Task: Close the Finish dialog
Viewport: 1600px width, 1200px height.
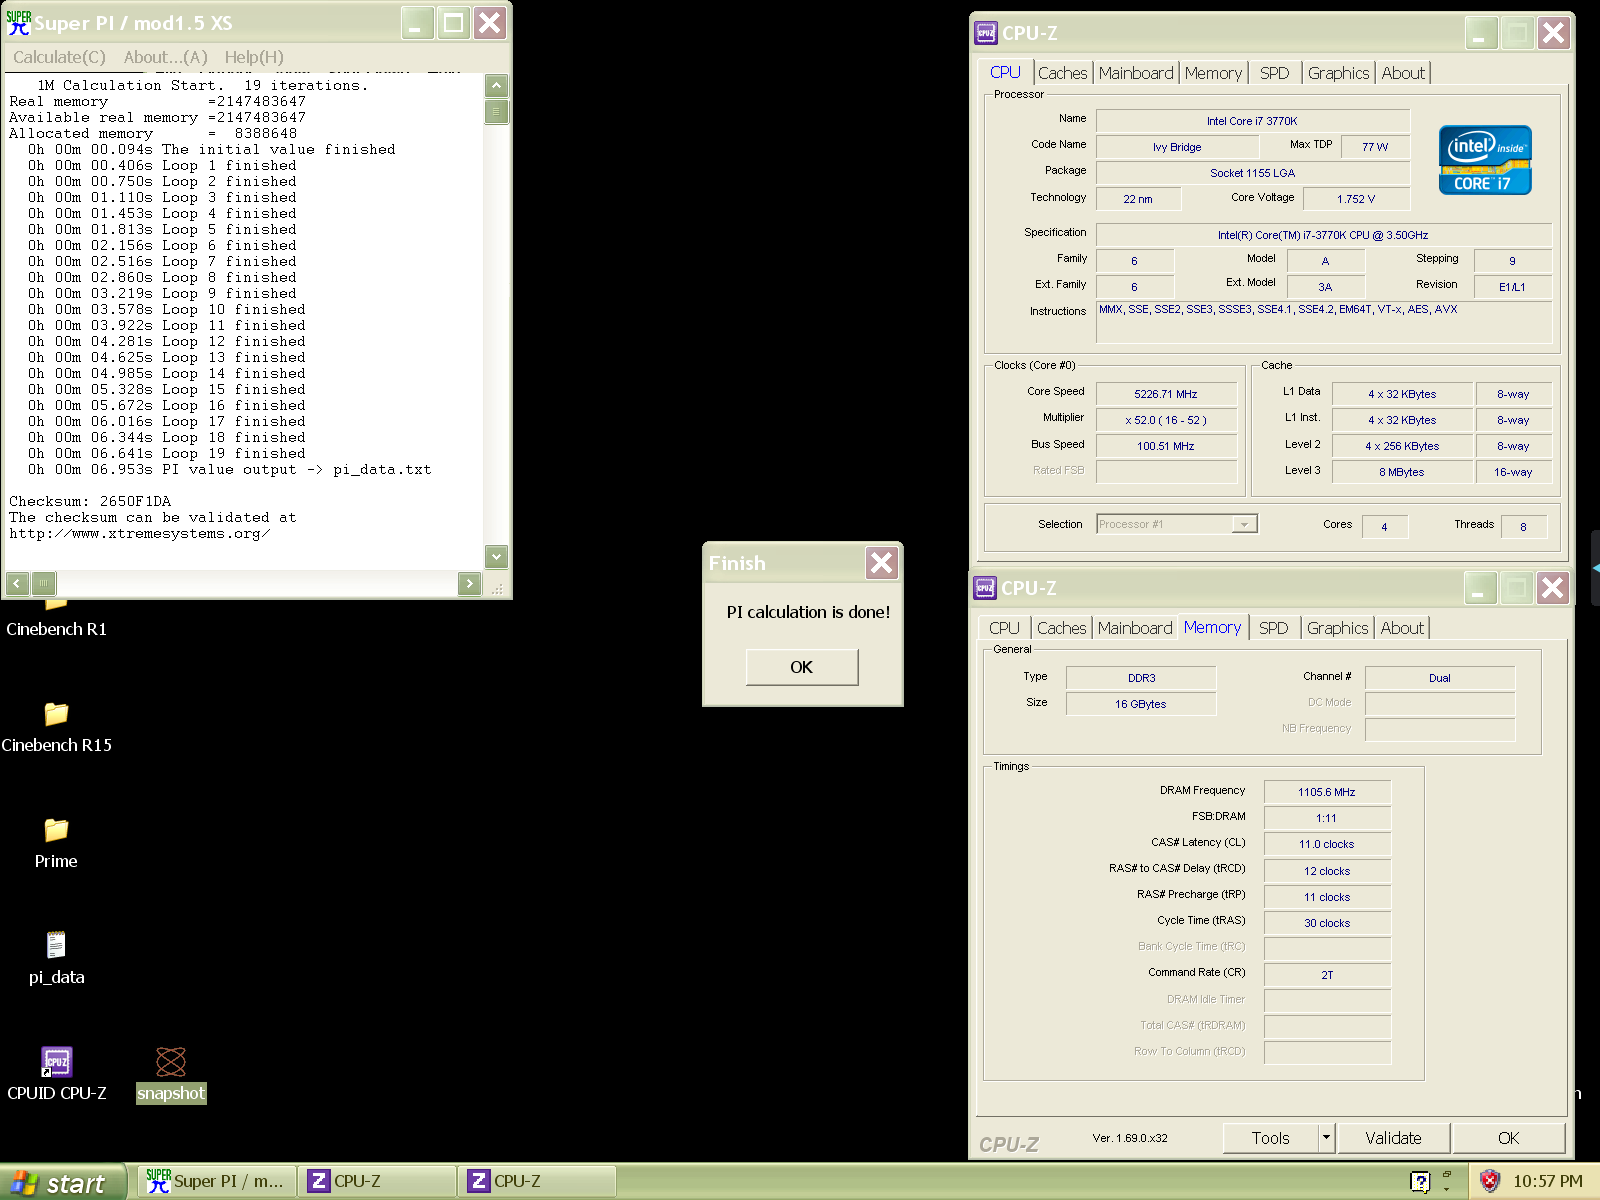Action: click(881, 563)
